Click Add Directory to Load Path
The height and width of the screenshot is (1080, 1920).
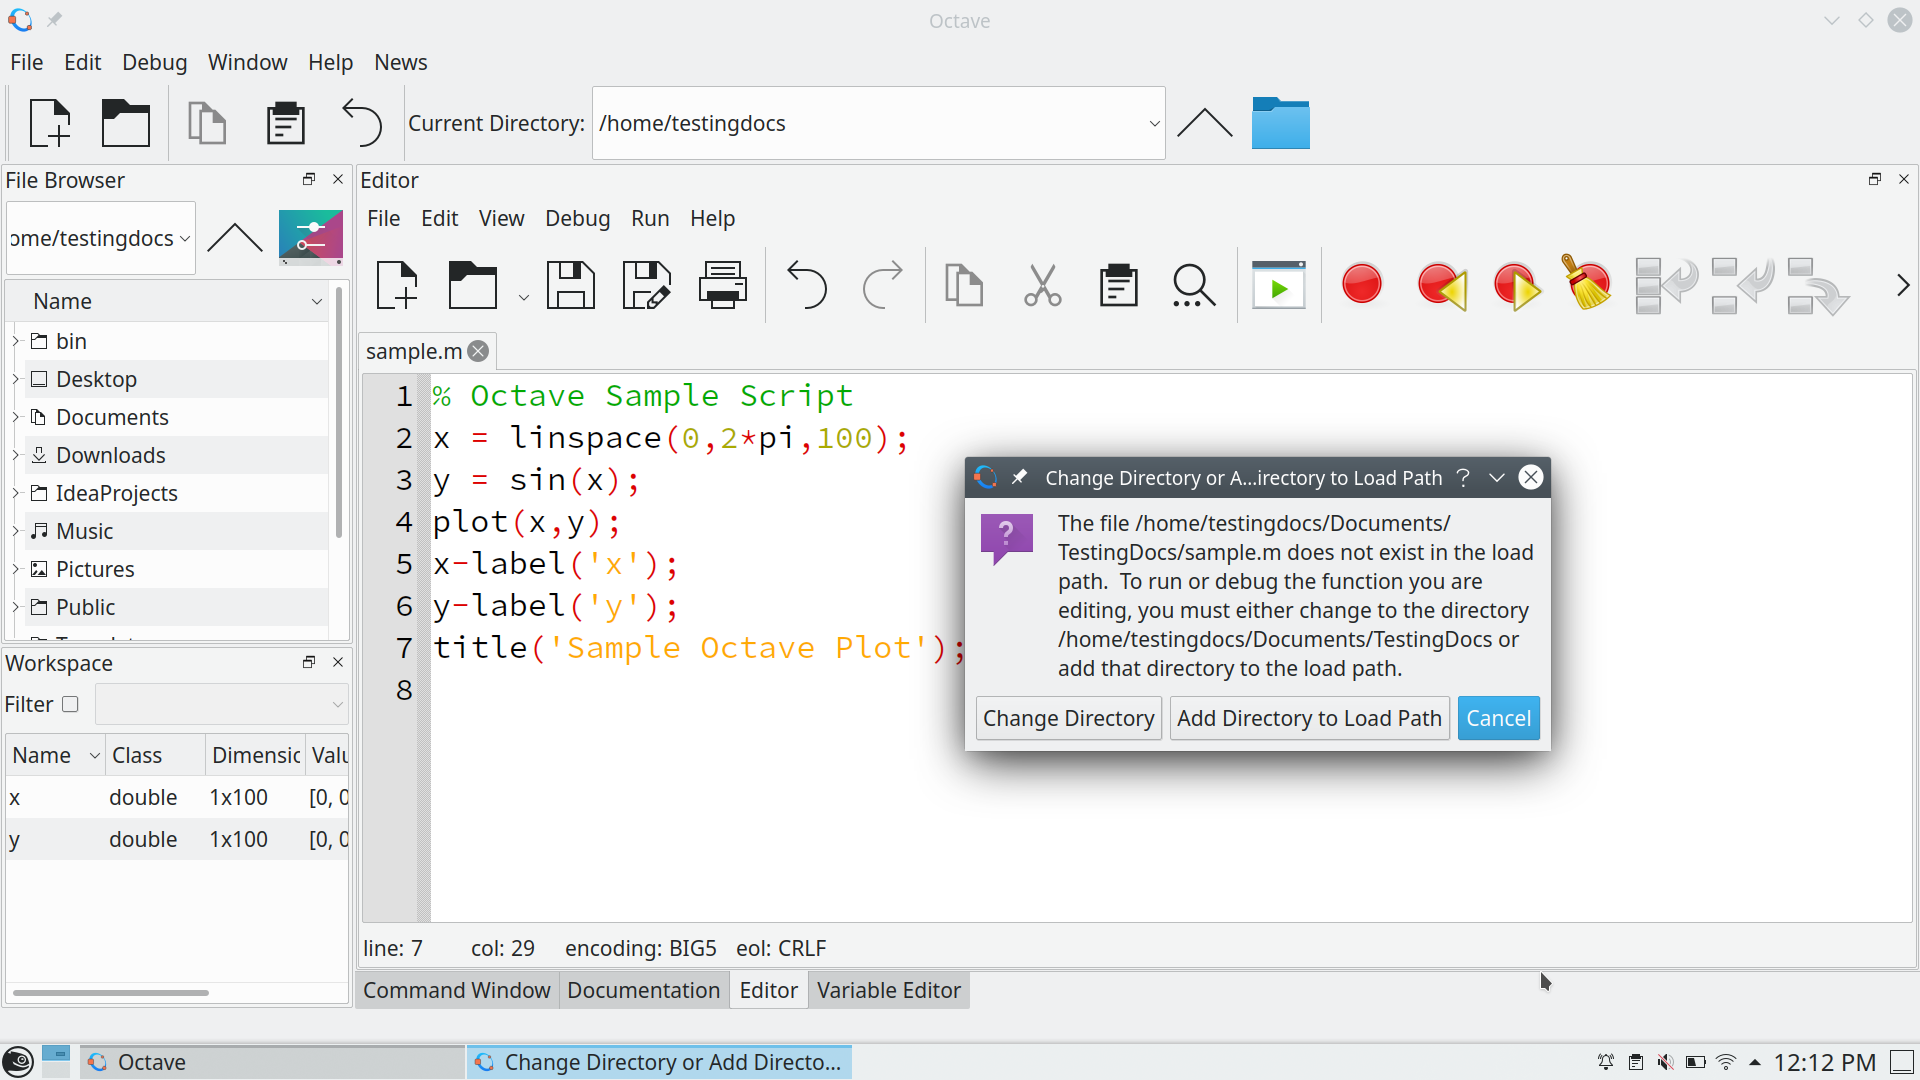point(1308,718)
